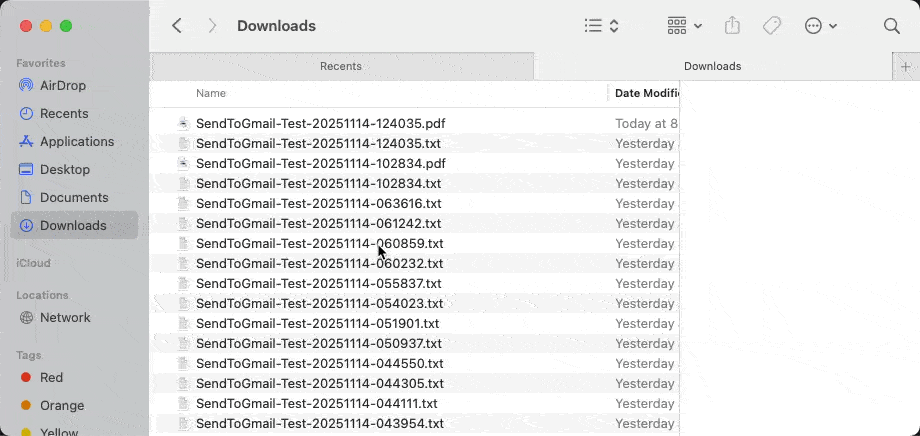Select the Red tag in sidebar

pos(51,378)
